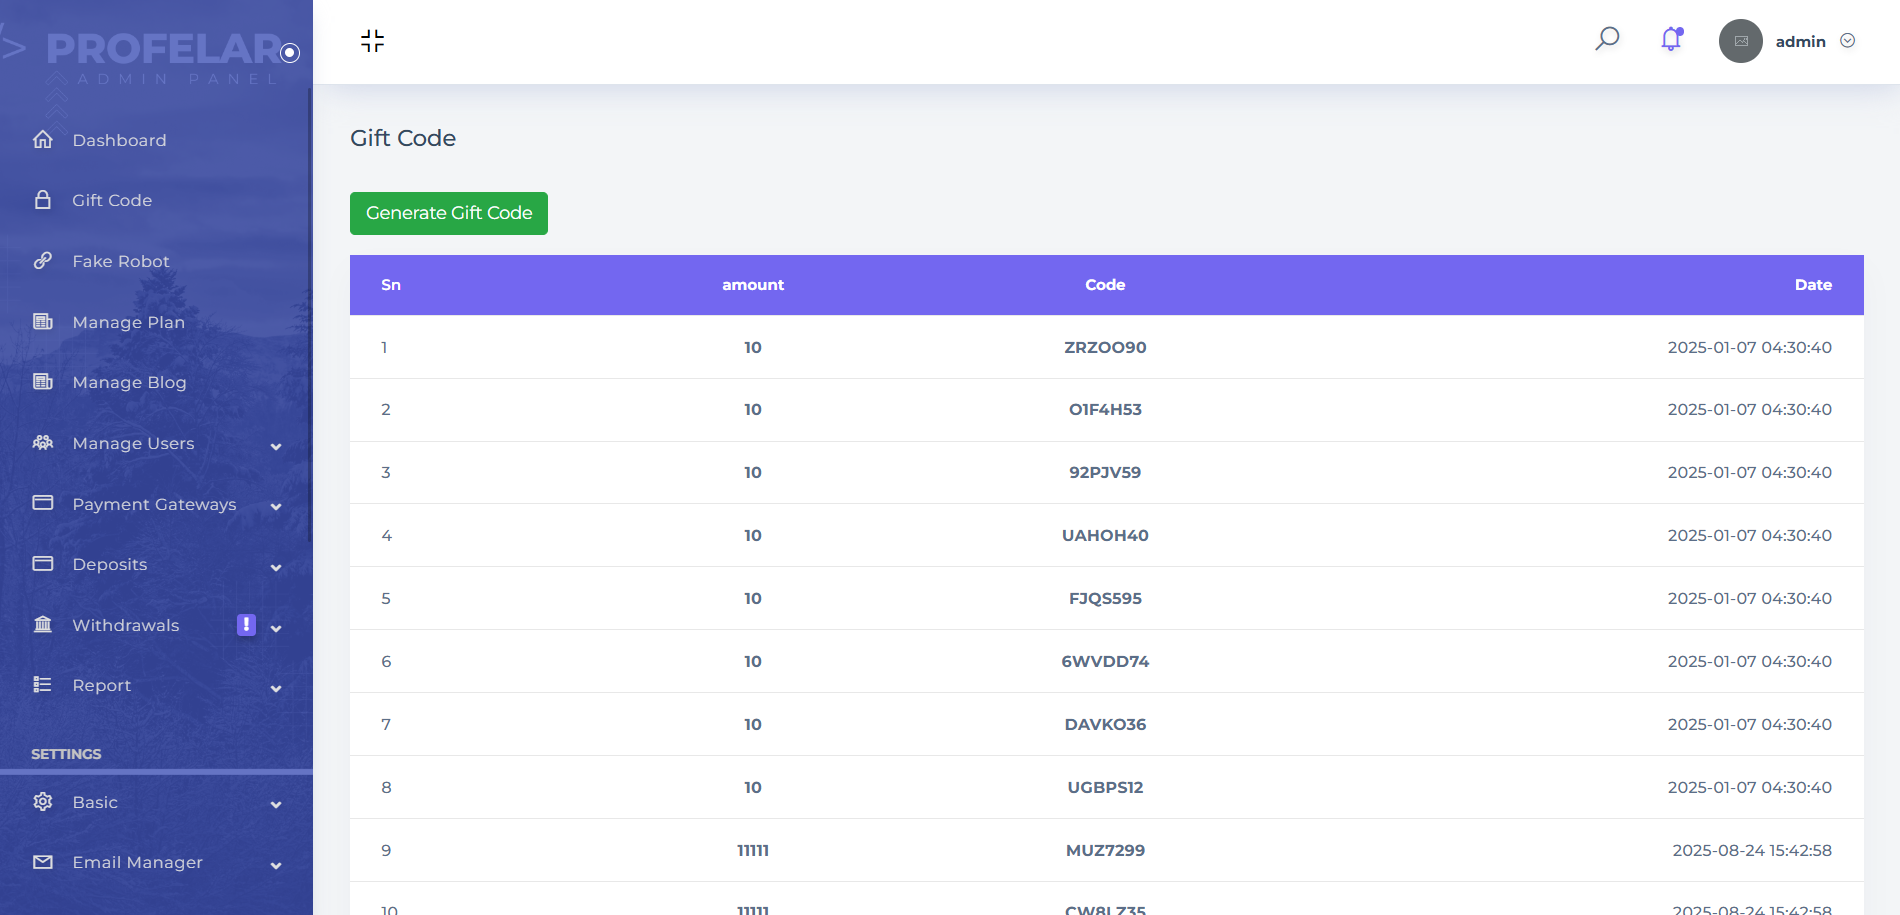Viewport: 1900px width, 915px height.
Task: Click the Fake Robot link icon
Action: pyautogui.click(x=43, y=261)
